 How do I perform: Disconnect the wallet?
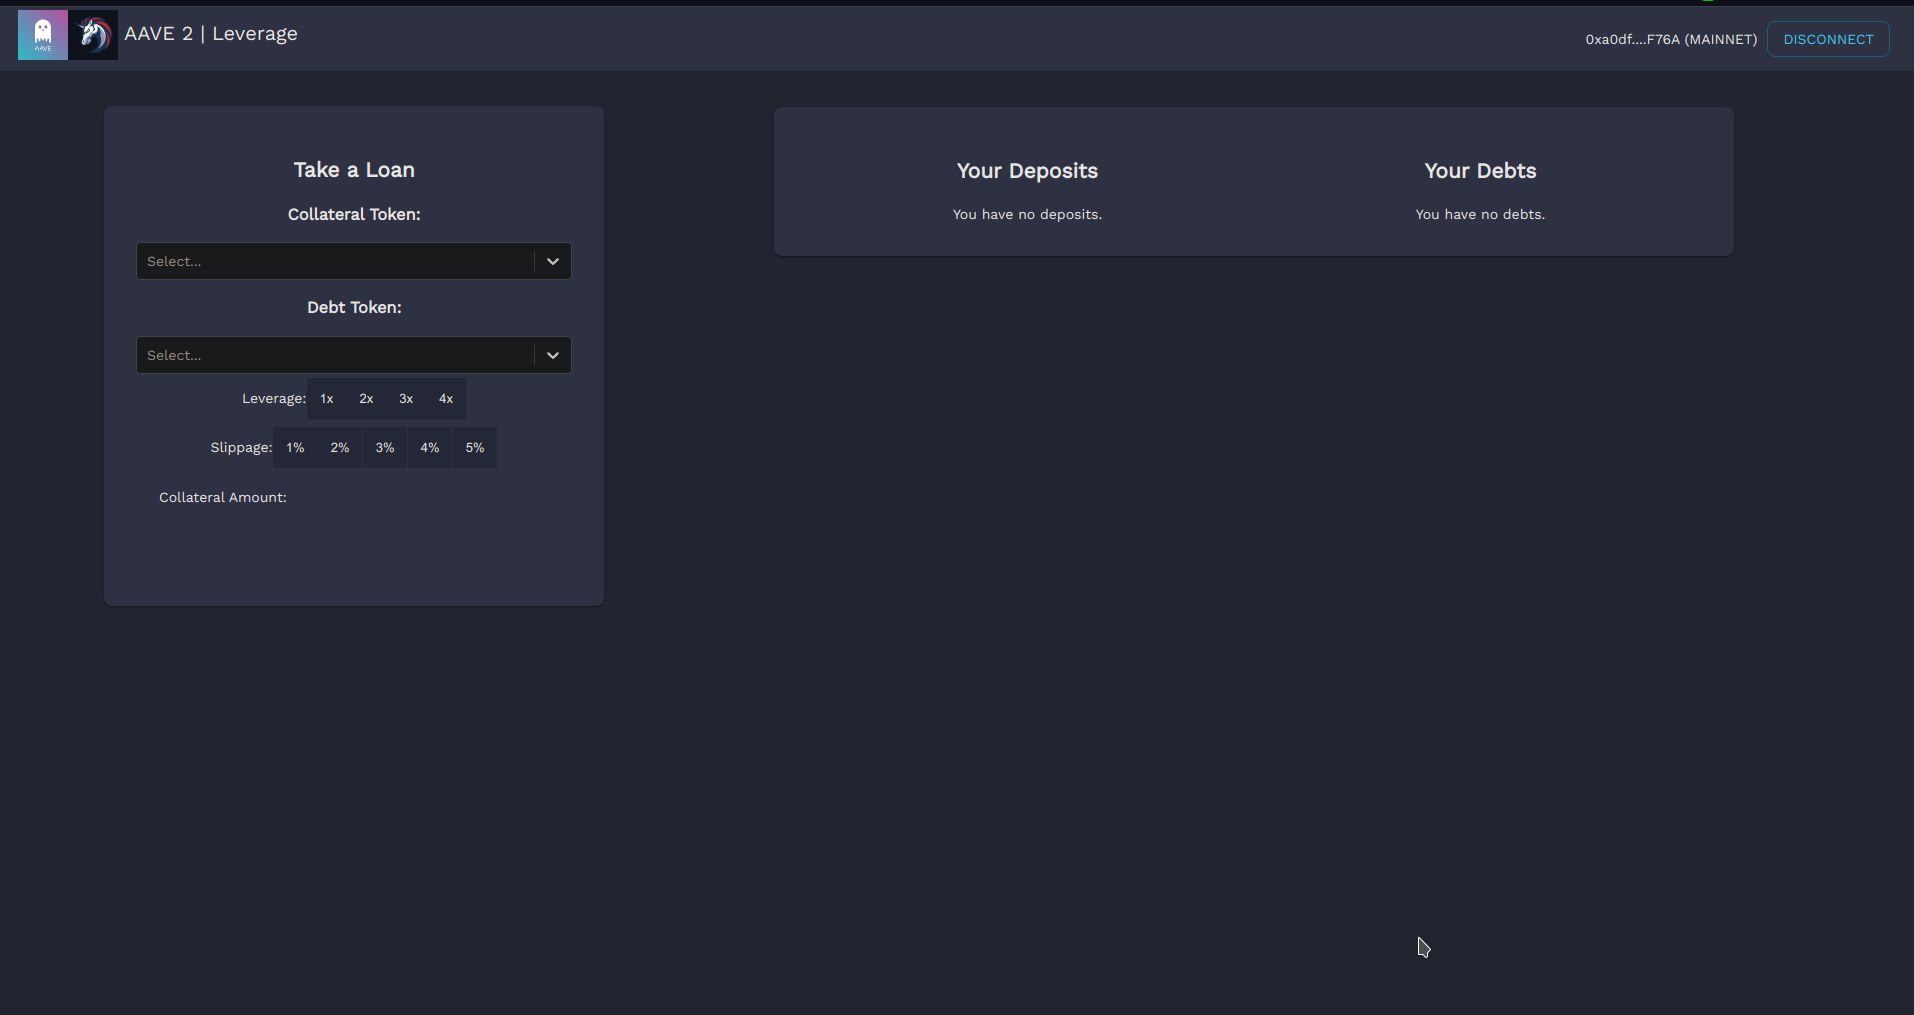click(1828, 39)
